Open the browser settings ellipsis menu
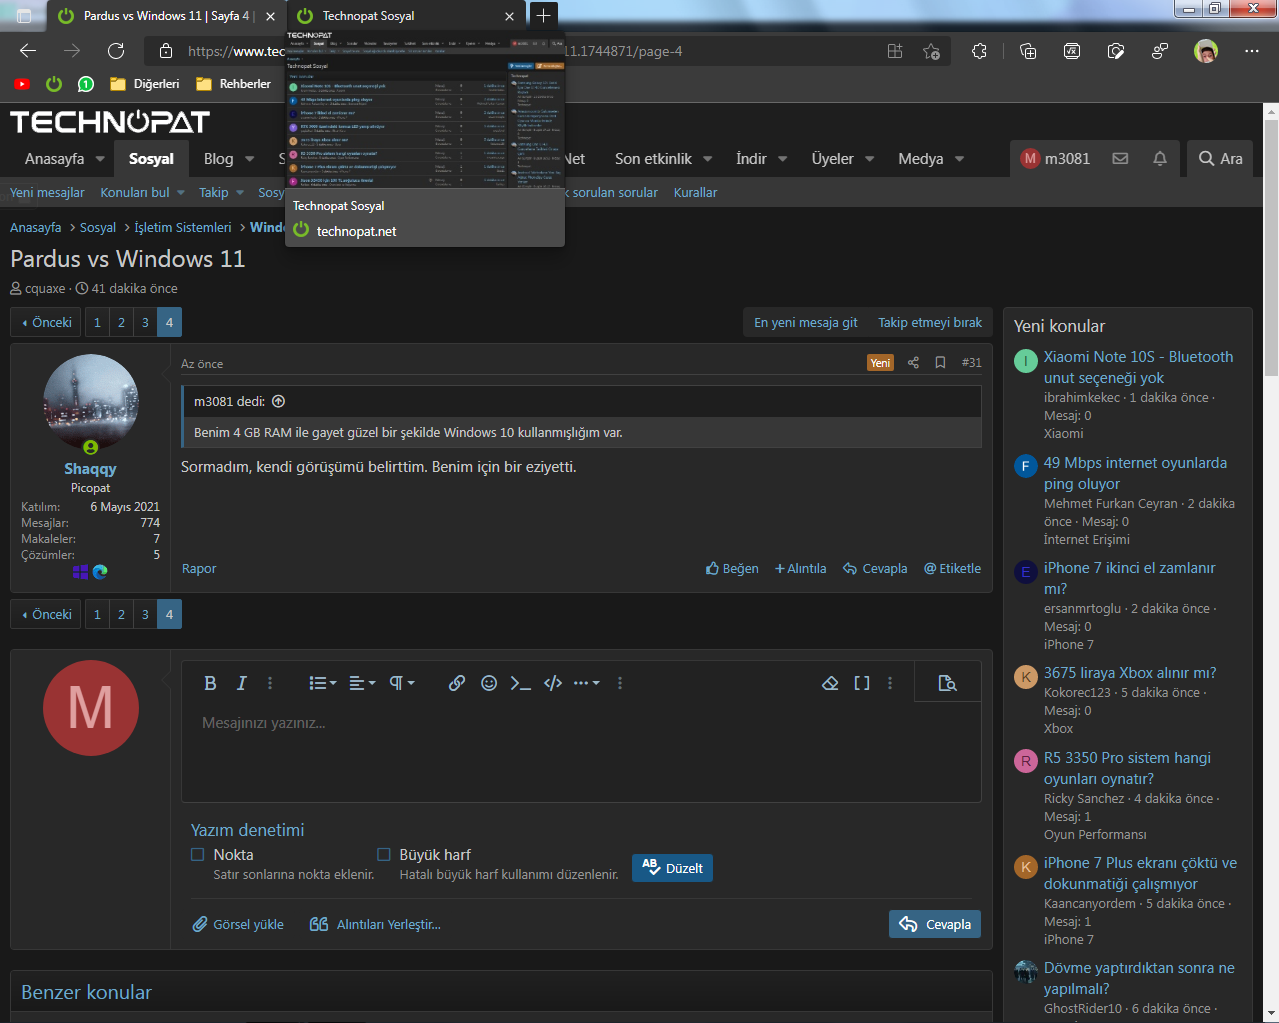This screenshot has height=1023, width=1279. [1251, 51]
